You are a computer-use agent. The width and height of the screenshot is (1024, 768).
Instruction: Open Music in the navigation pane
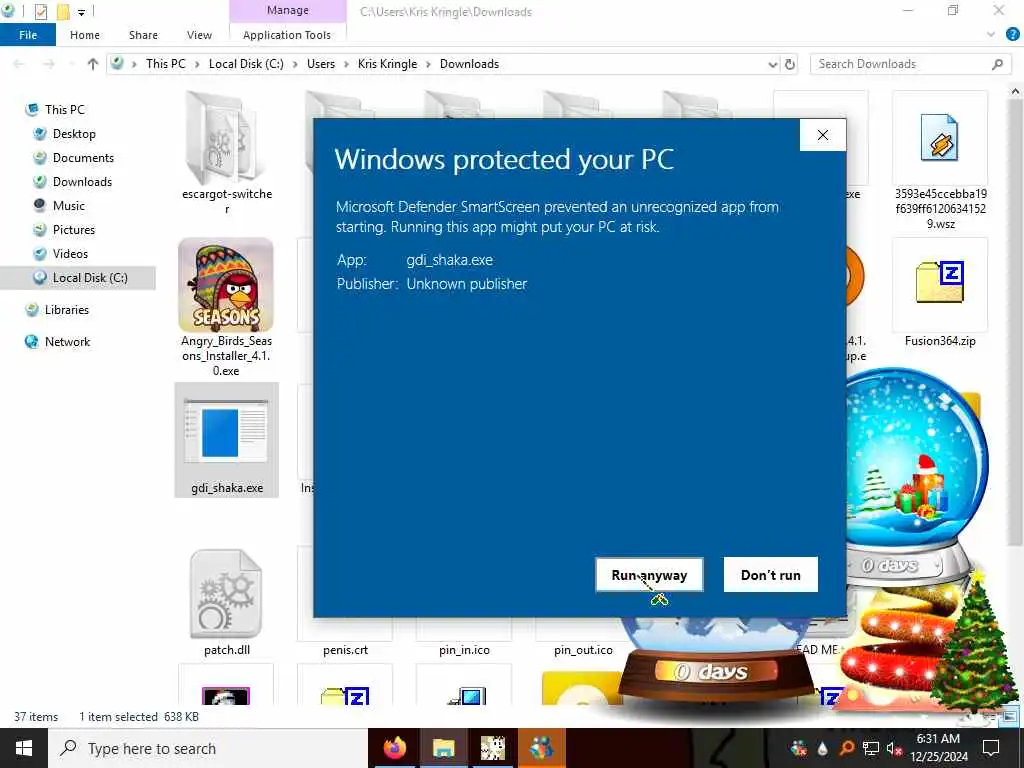(69, 206)
